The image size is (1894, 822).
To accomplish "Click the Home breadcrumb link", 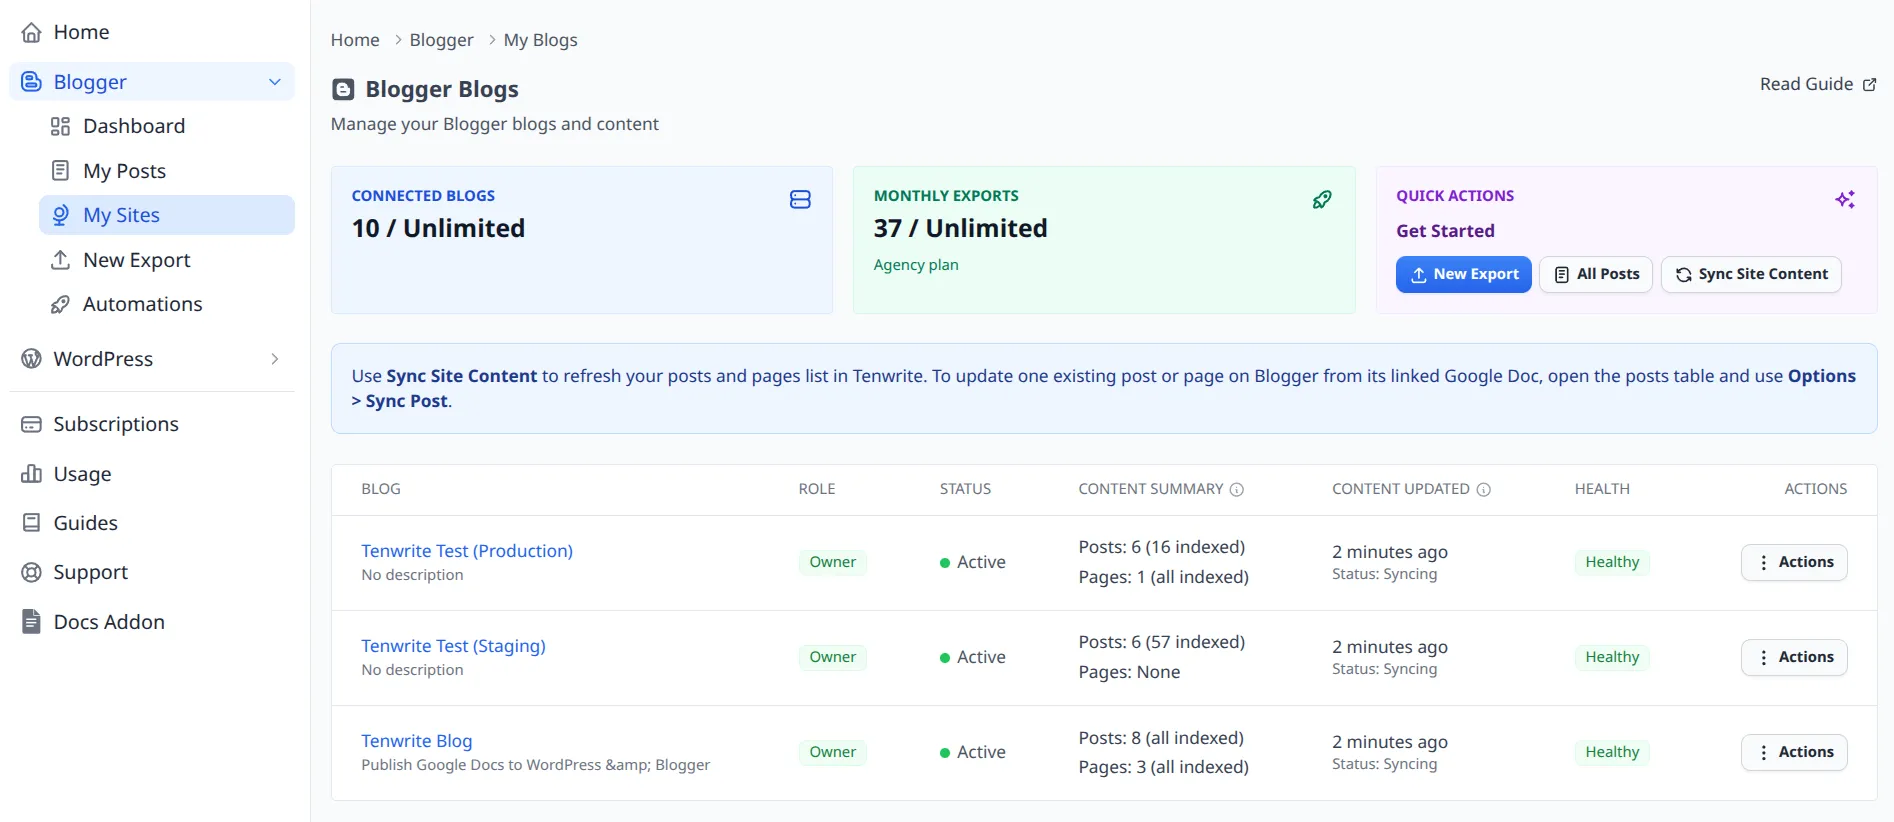I will pos(355,40).
